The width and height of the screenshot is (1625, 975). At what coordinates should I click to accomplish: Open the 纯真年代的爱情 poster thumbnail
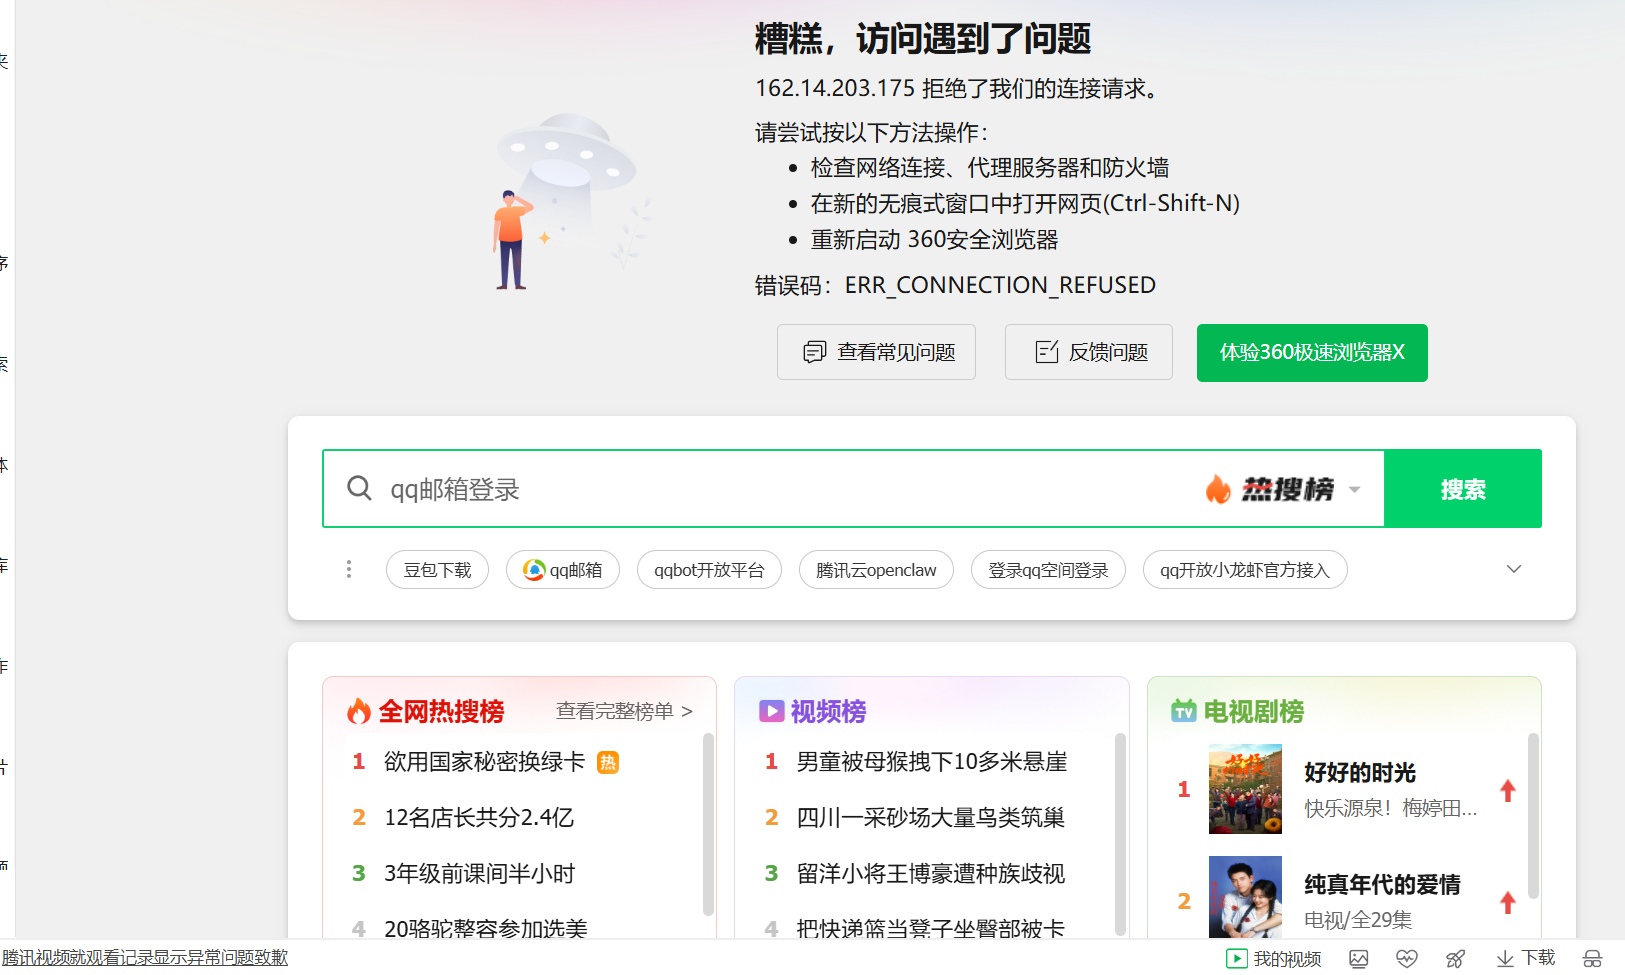point(1245,897)
